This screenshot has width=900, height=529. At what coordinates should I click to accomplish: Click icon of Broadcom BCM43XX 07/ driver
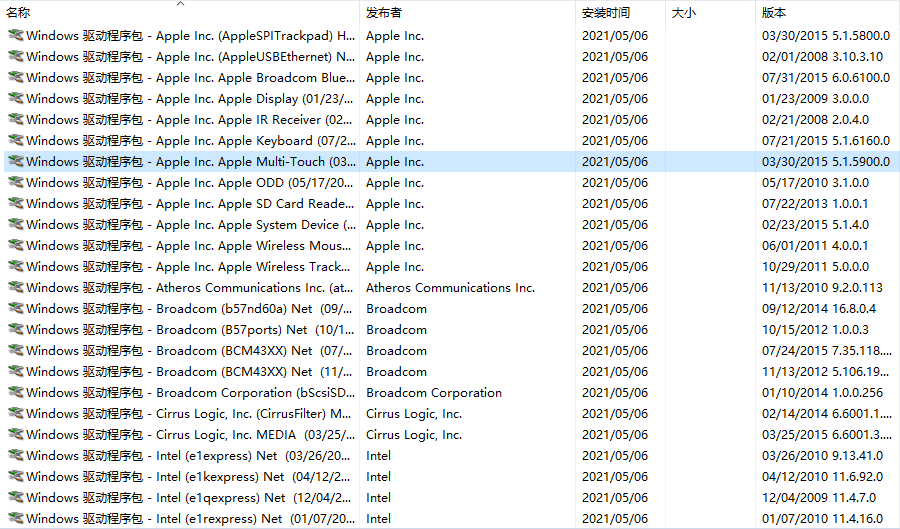pyautogui.click(x=16, y=350)
